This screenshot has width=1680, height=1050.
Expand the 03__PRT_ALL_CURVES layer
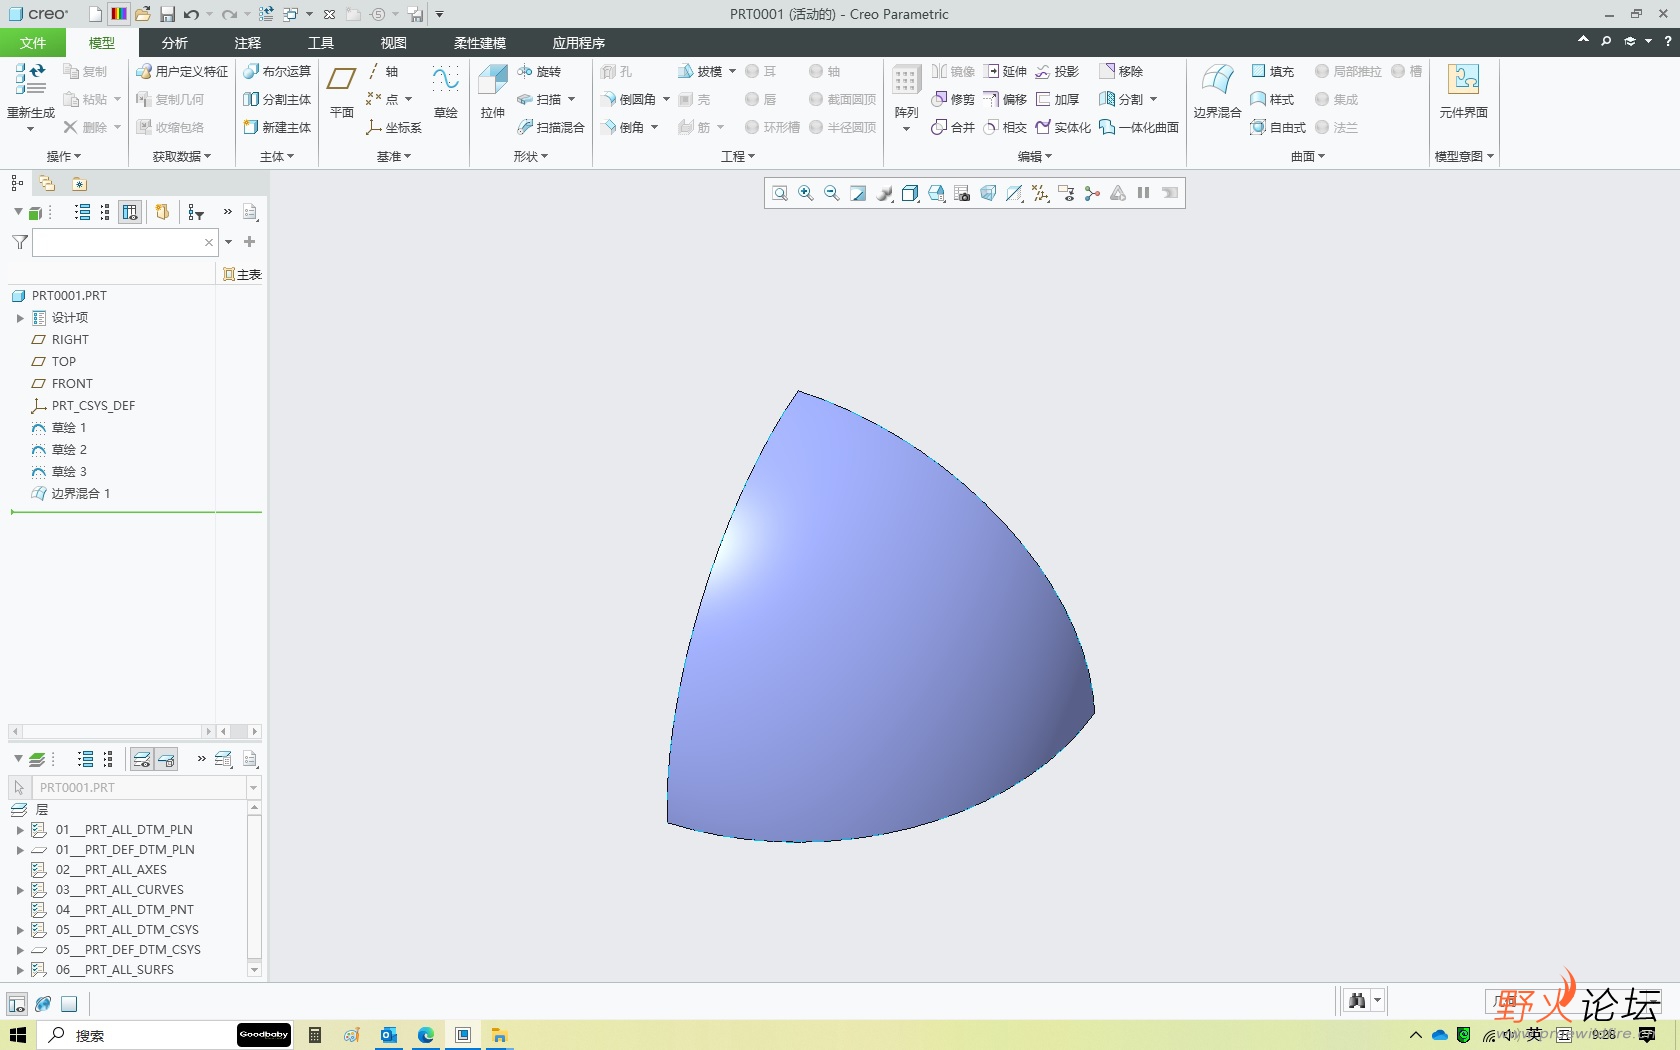[x=19, y=890]
